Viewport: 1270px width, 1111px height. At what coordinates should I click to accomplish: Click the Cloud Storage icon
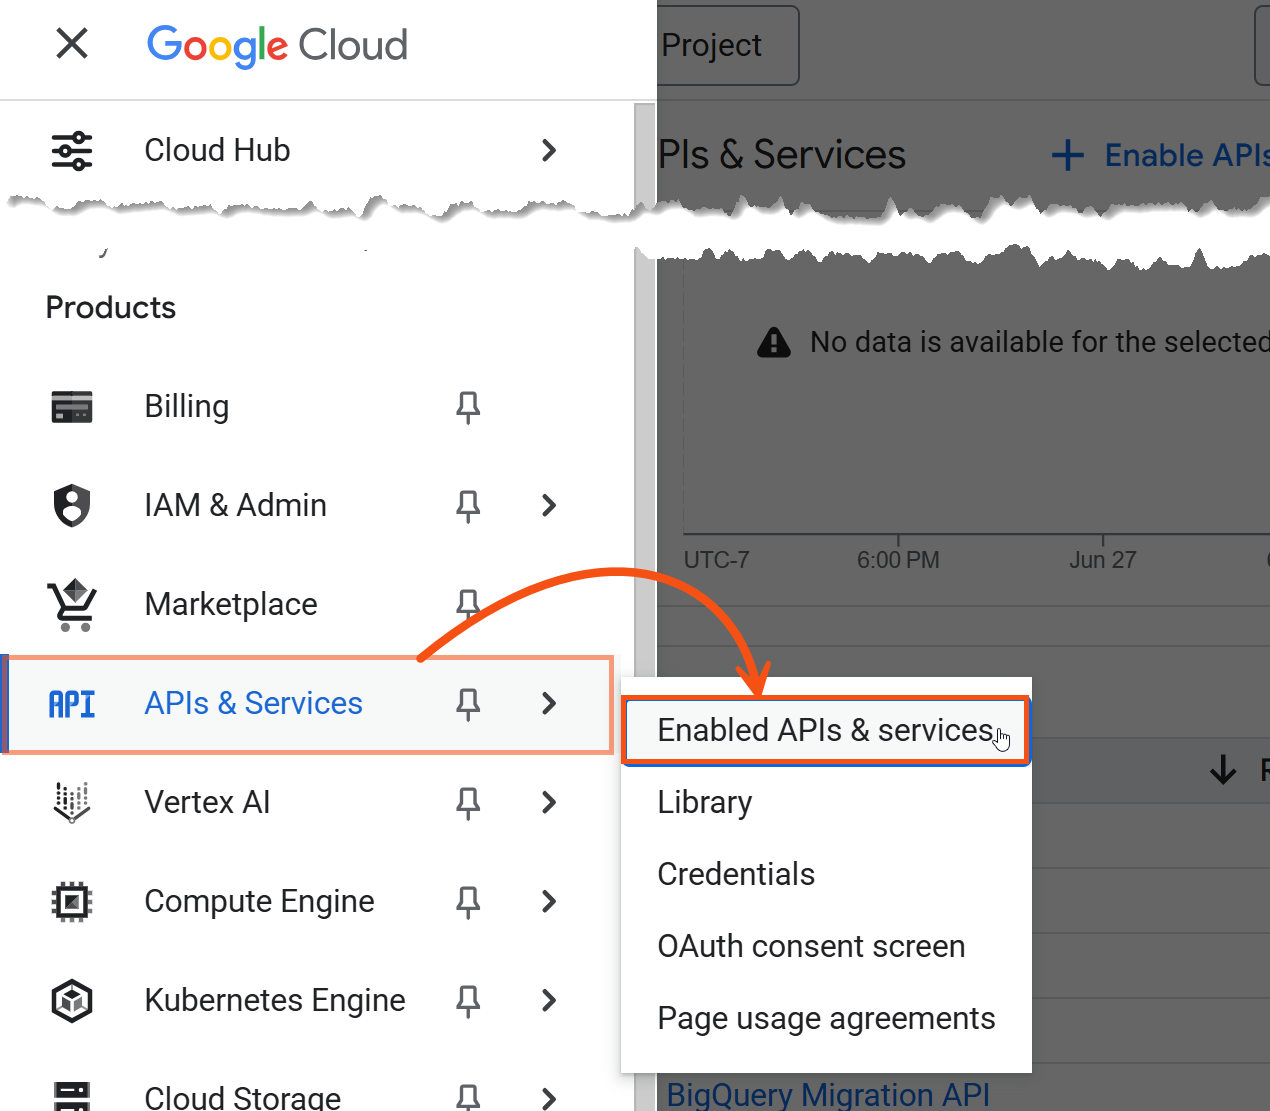(72, 1096)
